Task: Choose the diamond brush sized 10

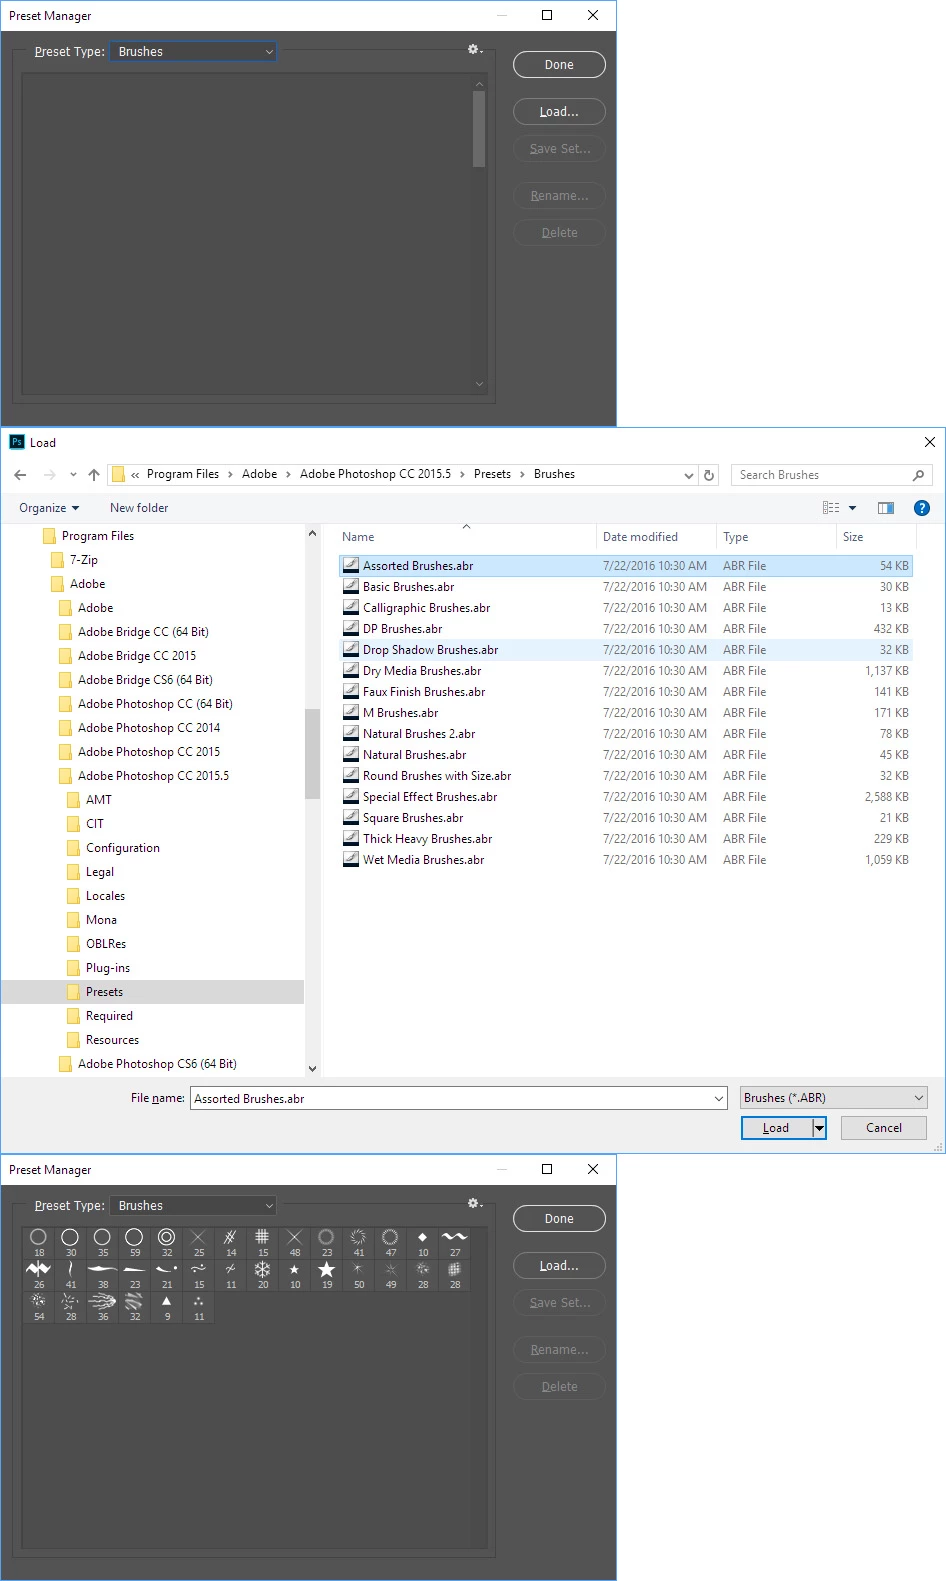Action: [x=423, y=1243]
